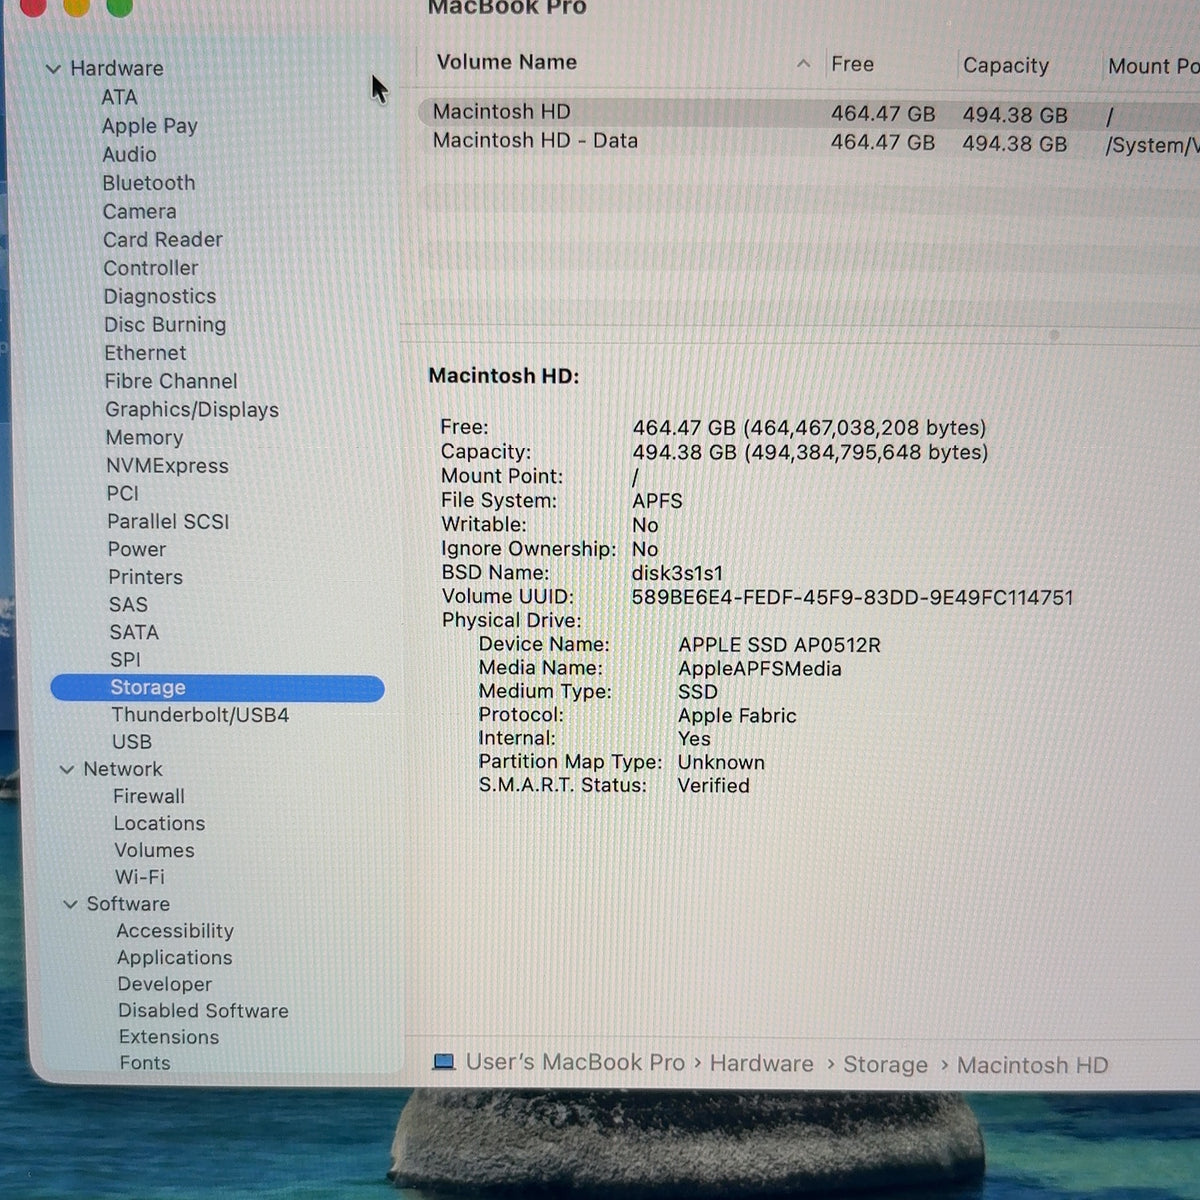
Task: Select SPI in sidebar
Action: pos(125,659)
